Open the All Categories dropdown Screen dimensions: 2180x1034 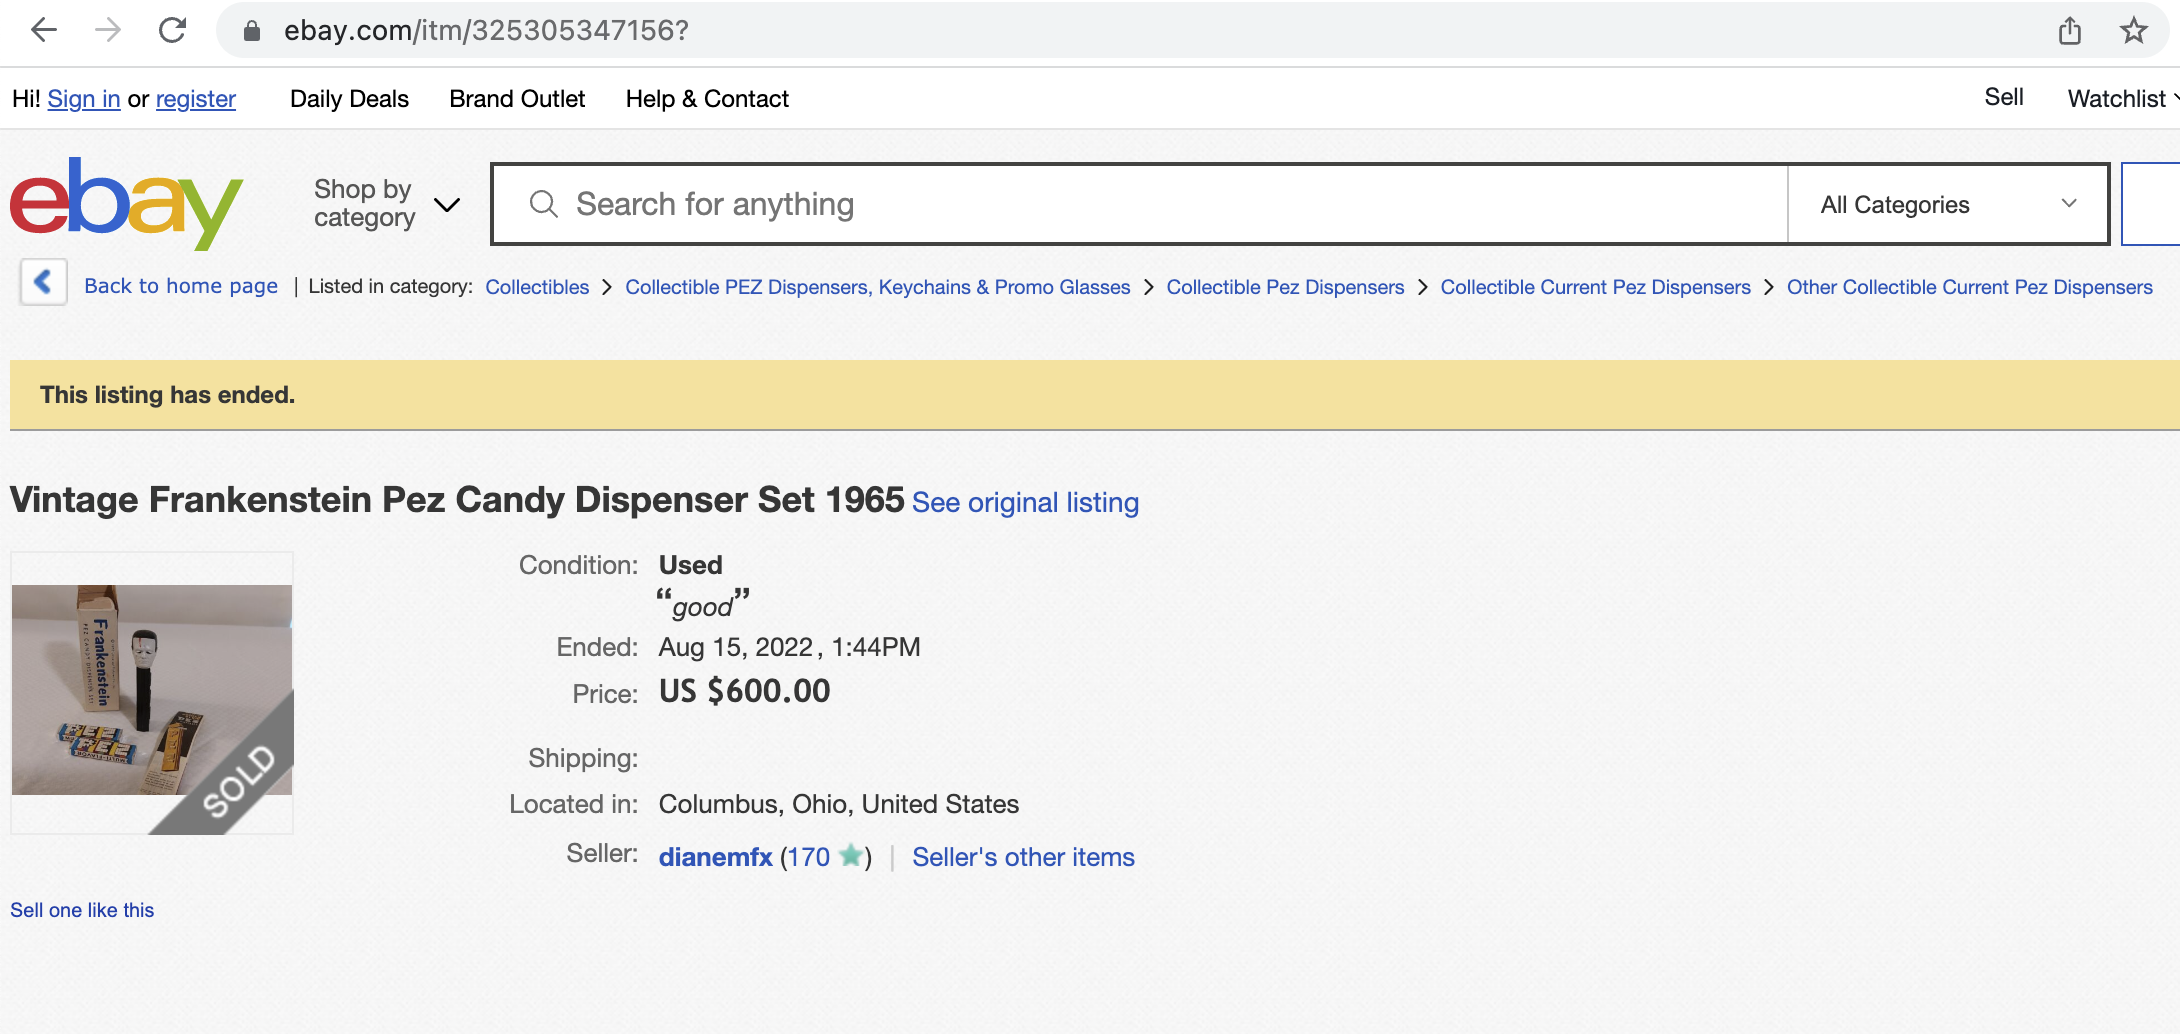coord(1948,204)
